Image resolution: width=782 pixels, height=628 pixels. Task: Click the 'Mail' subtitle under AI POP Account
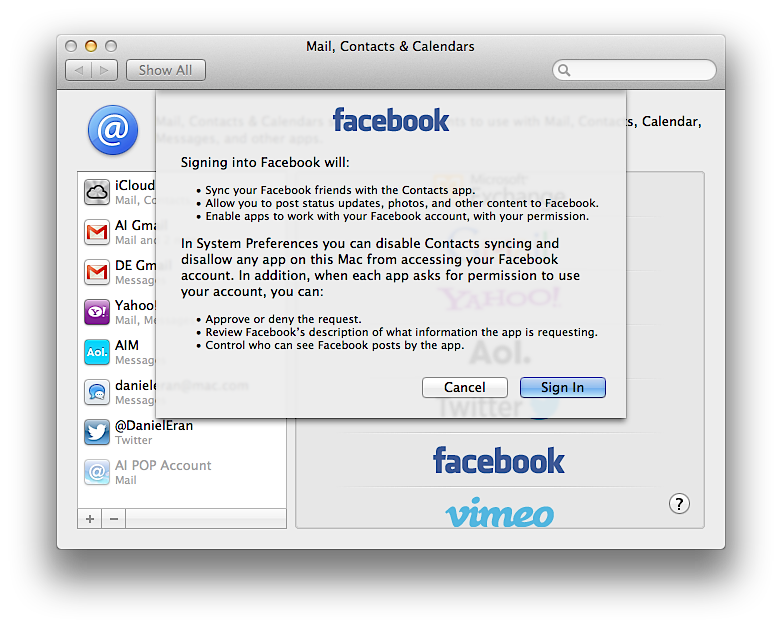pos(126,480)
